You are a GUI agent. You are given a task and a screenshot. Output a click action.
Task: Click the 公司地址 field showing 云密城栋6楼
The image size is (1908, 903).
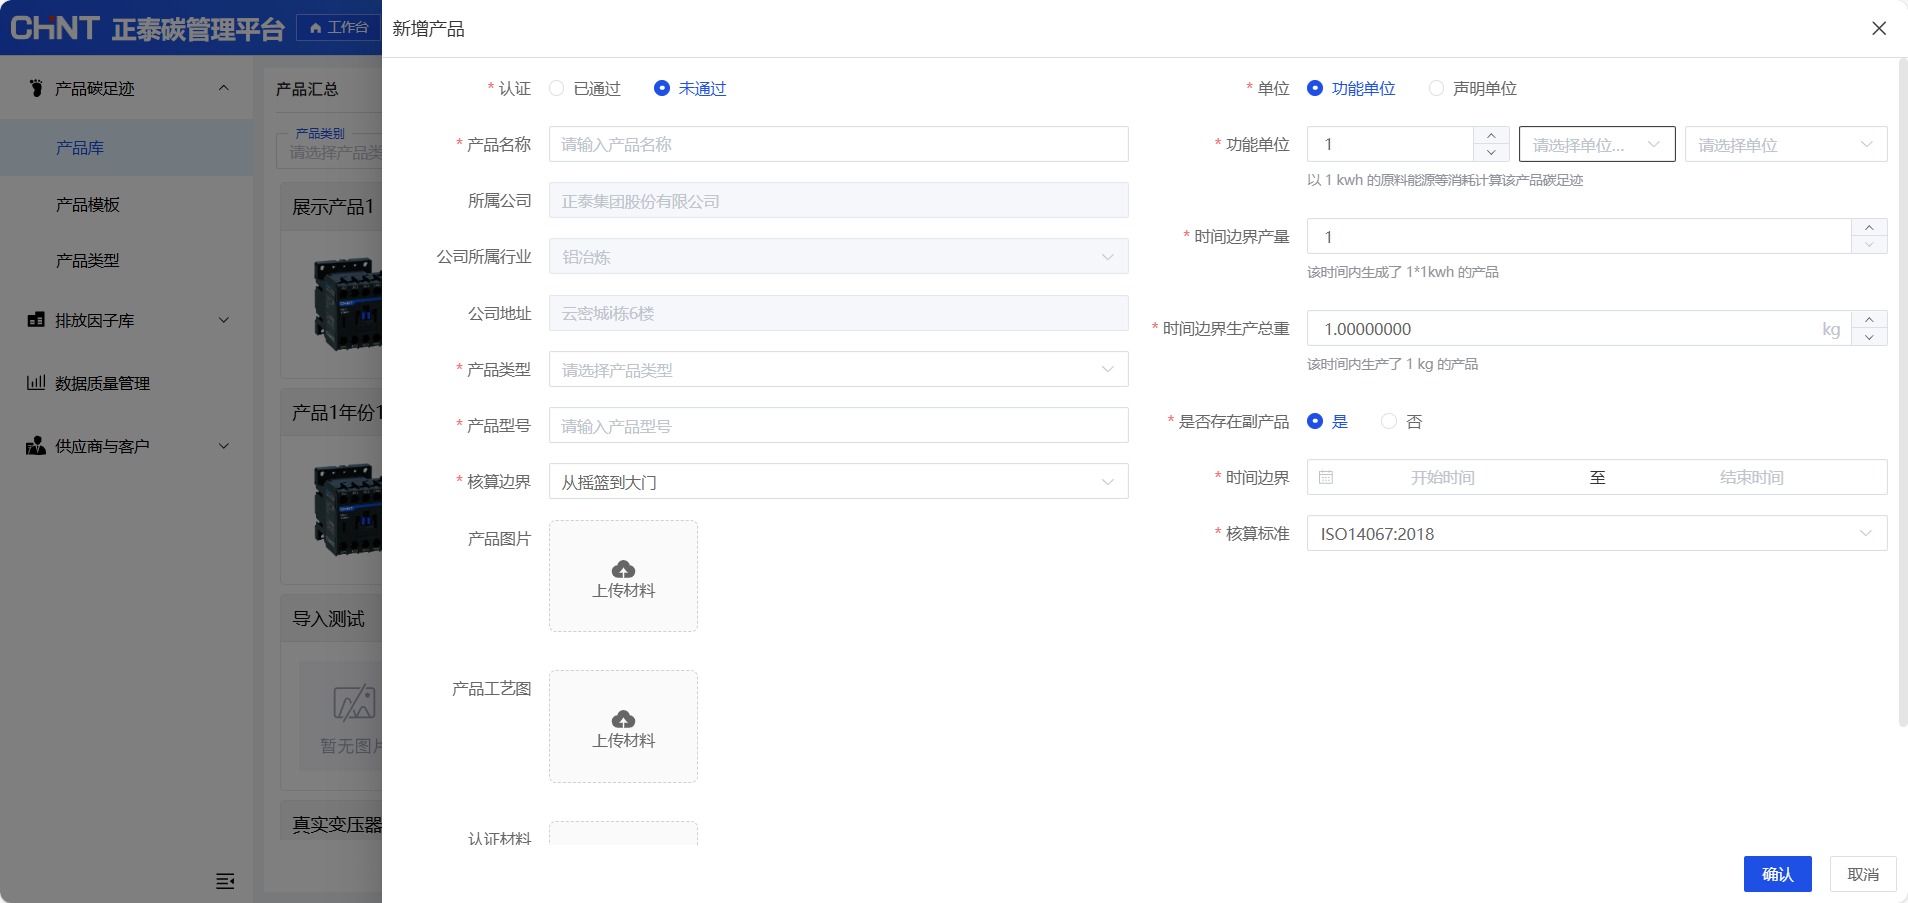click(838, 313)
